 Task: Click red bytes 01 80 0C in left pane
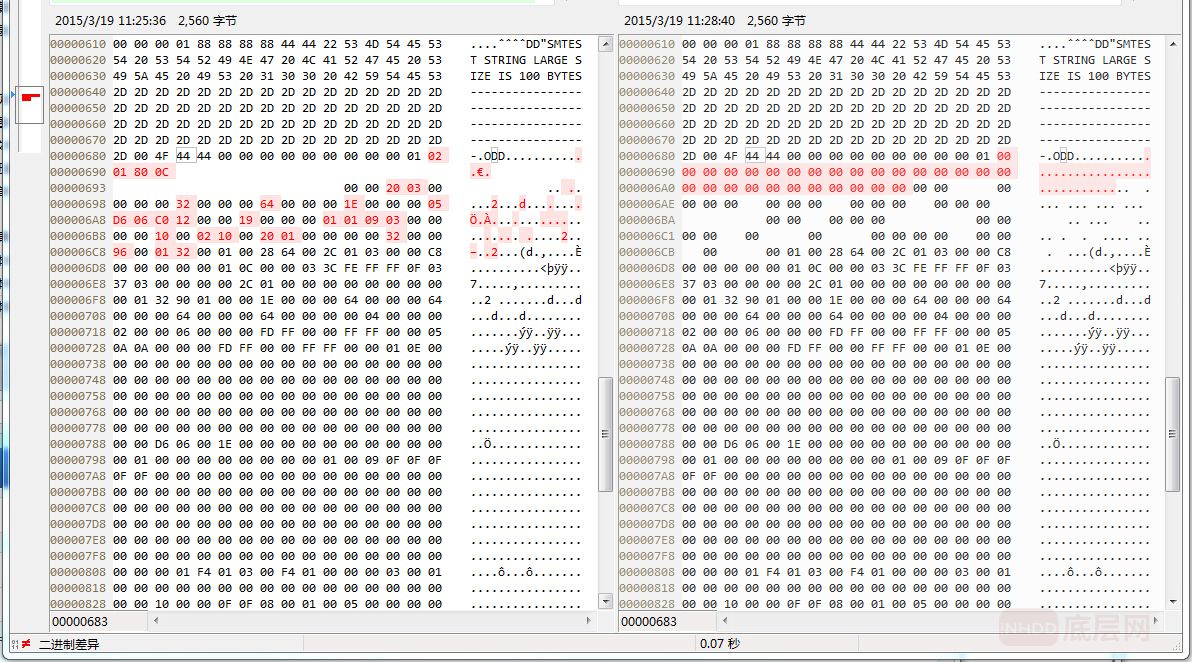tap(141, 172)
